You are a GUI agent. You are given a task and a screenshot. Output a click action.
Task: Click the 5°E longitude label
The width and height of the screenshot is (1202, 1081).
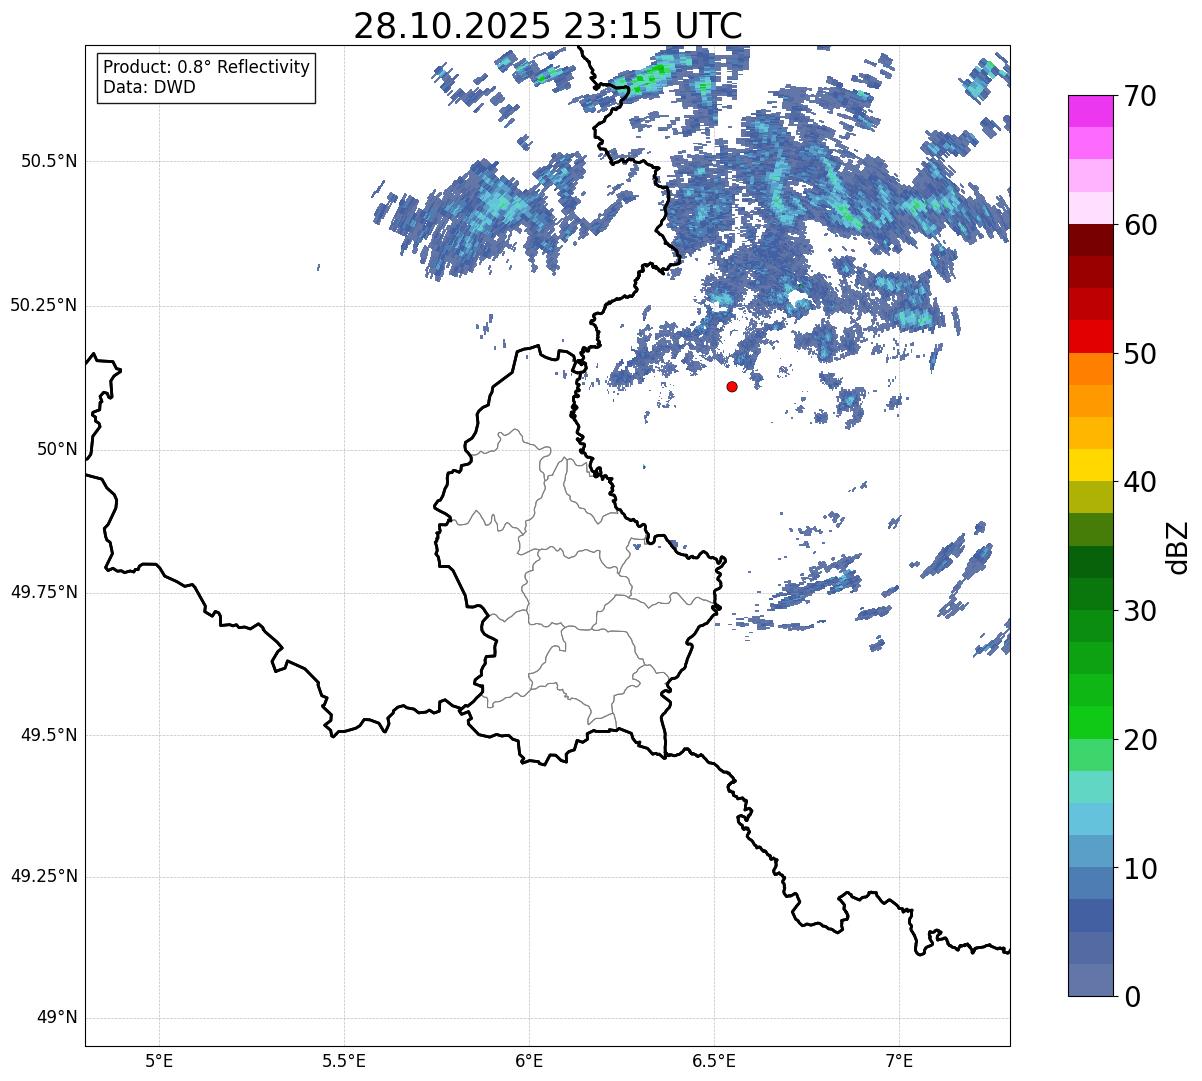pos(159,1060)
